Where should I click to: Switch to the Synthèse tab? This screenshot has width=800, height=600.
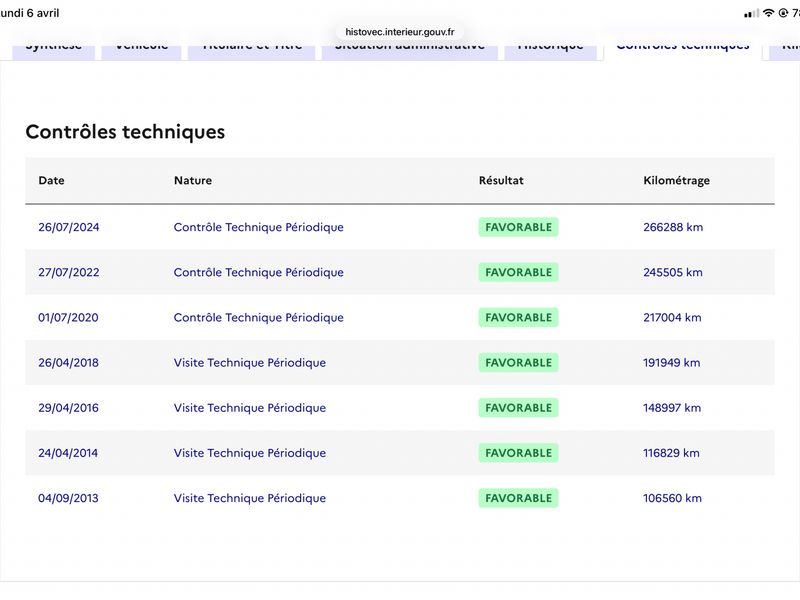coord(54,48)
